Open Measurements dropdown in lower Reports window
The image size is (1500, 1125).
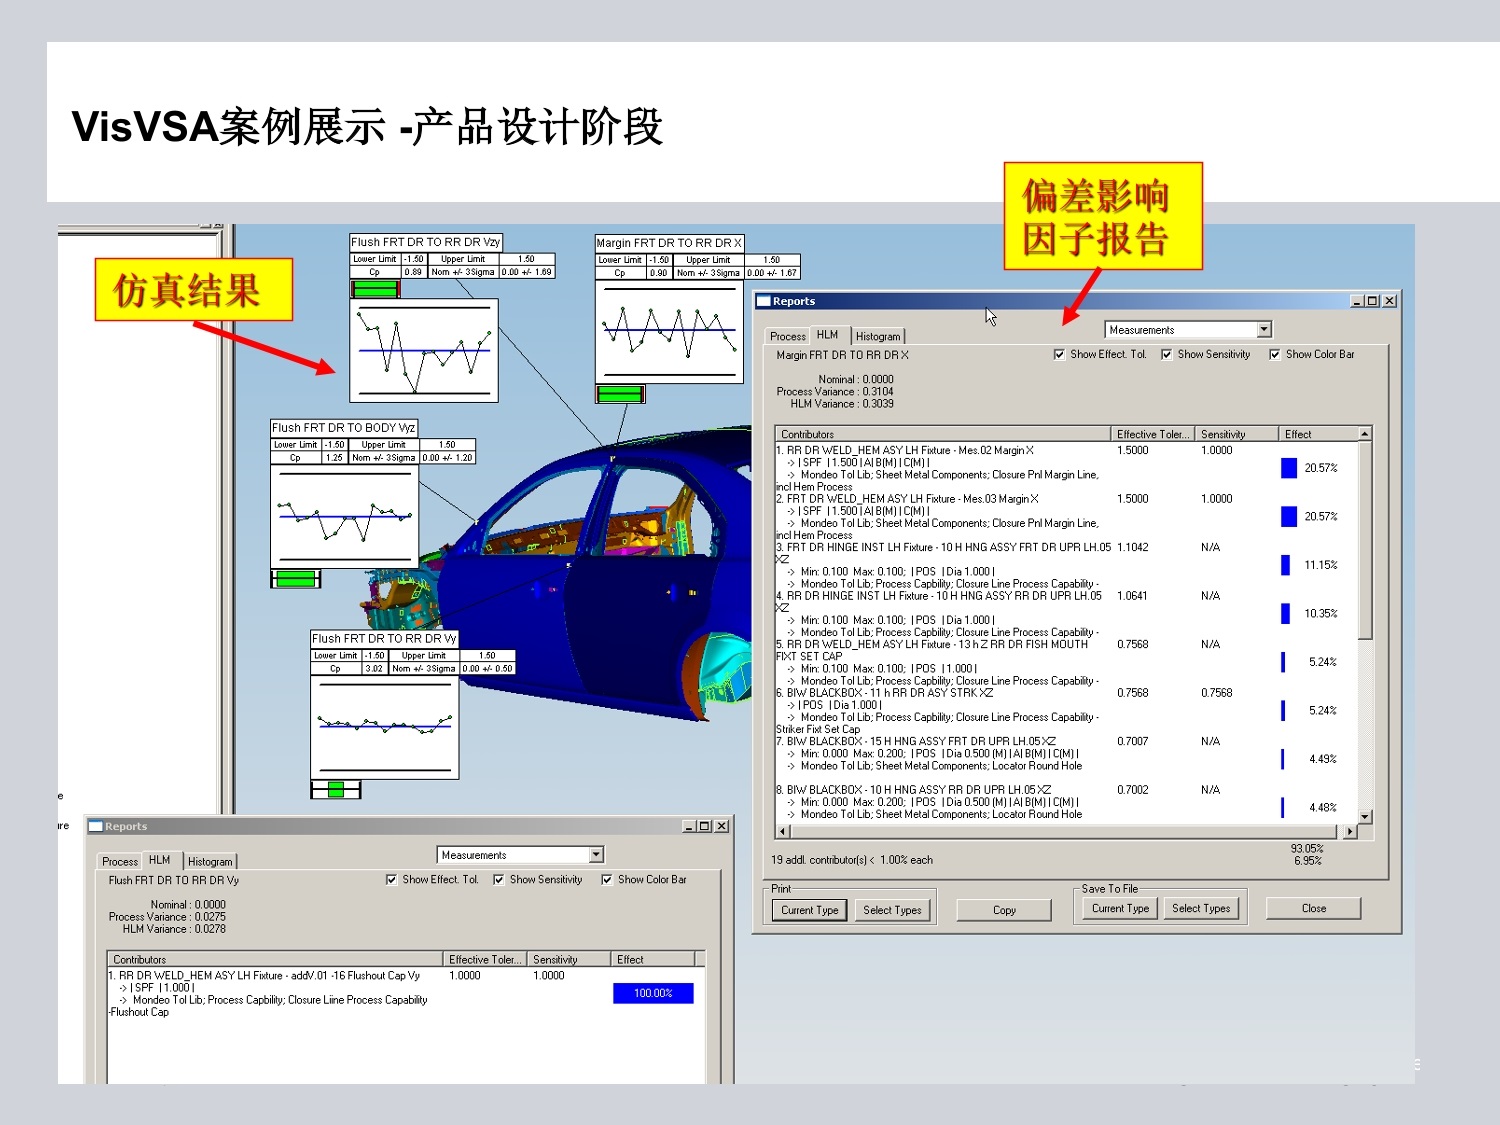[521, 855]
